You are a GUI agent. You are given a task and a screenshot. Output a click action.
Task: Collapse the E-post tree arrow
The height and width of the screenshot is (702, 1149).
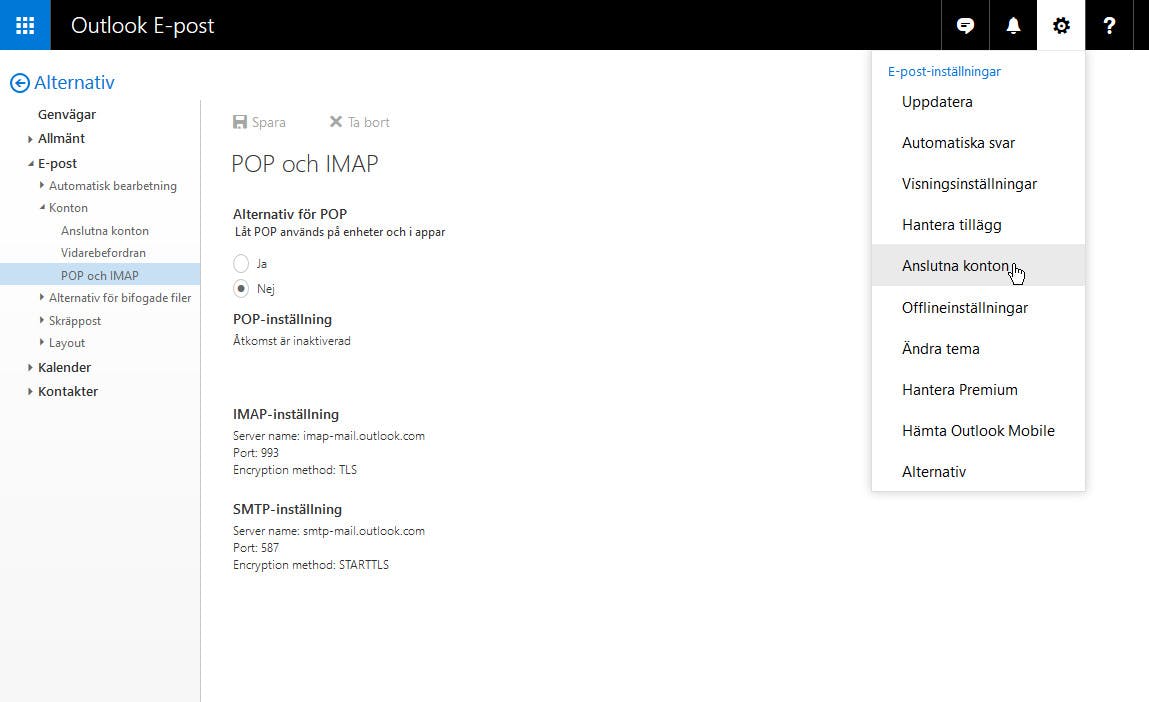(x=30, y=163)
